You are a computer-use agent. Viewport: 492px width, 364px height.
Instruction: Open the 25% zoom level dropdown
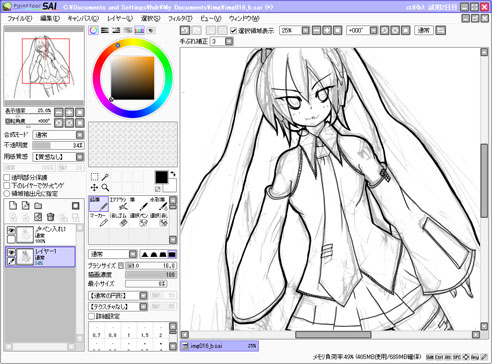(x=305, y=31)
